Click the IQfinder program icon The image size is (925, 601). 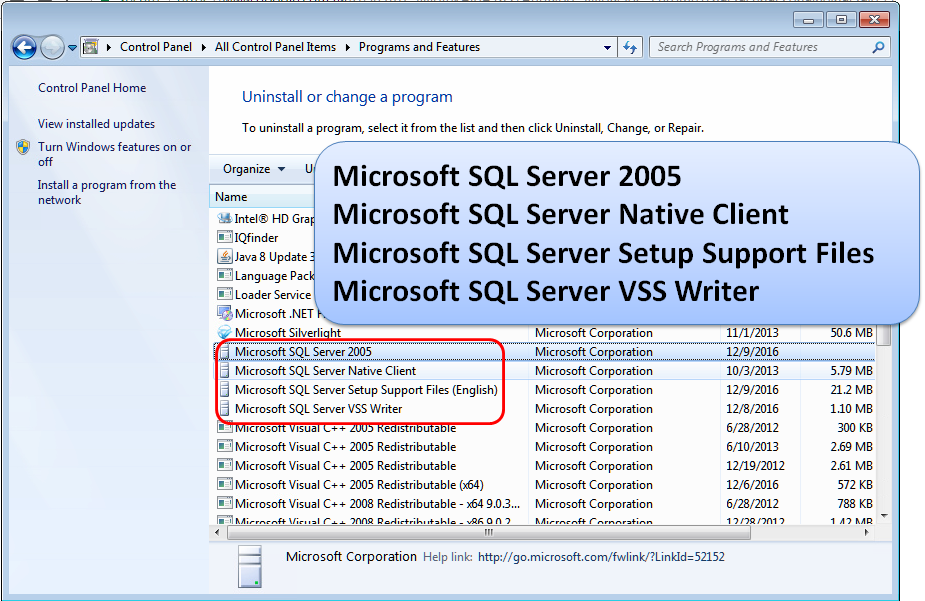[225, 238]
